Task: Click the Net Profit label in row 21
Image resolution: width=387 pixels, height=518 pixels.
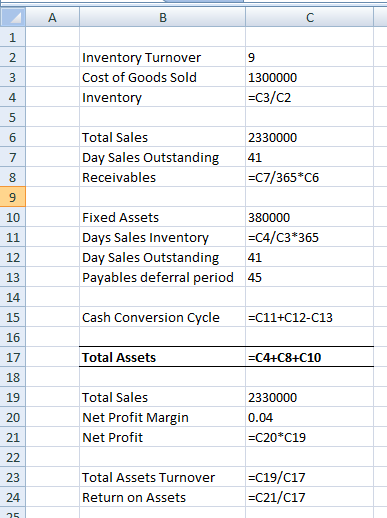Action: point(162,437)
